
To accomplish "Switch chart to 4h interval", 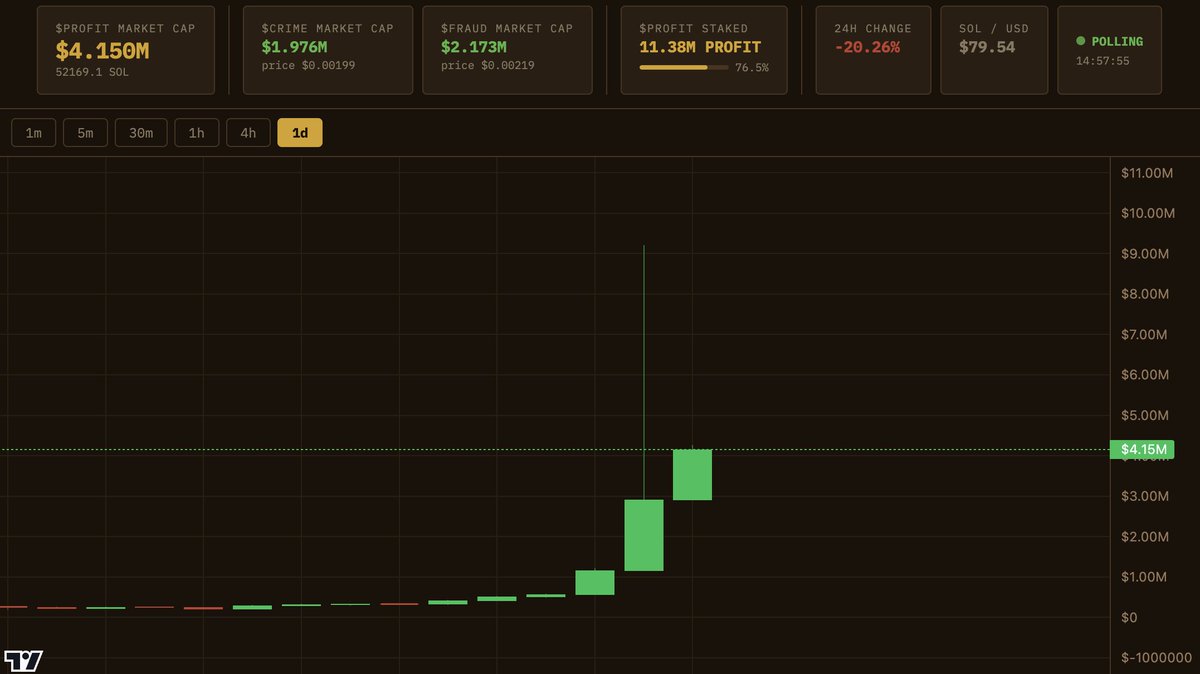I will pos(248,133).
